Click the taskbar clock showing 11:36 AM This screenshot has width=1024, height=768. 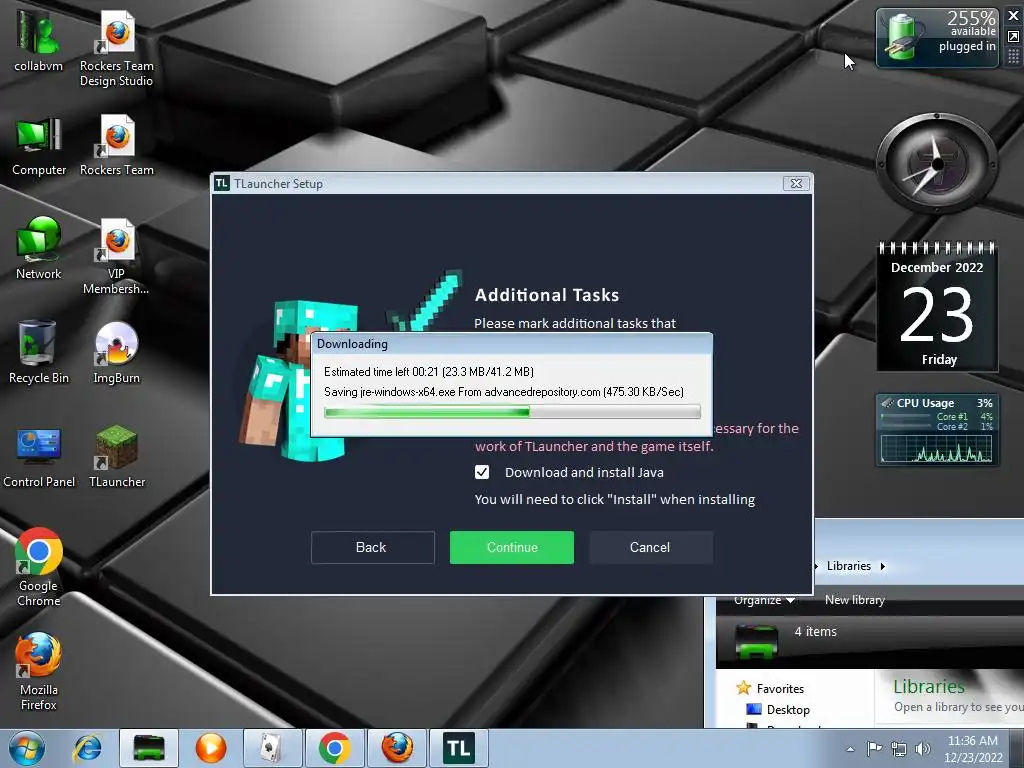972,749
